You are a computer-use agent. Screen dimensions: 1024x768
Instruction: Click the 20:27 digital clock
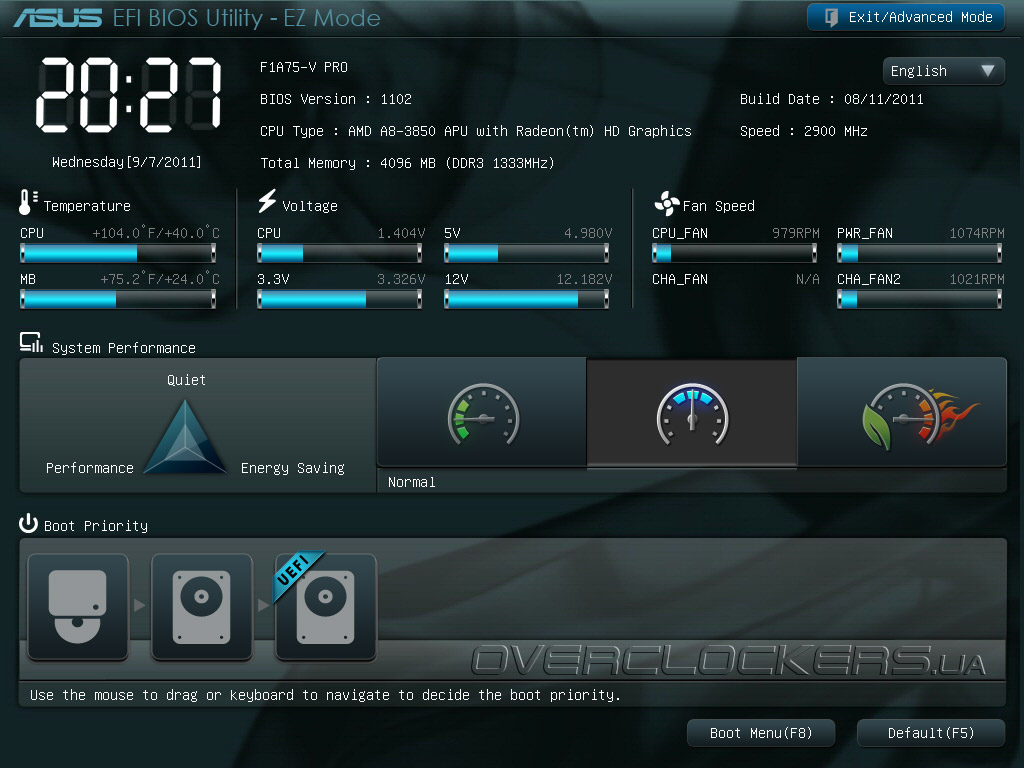[x=129, y=95]
